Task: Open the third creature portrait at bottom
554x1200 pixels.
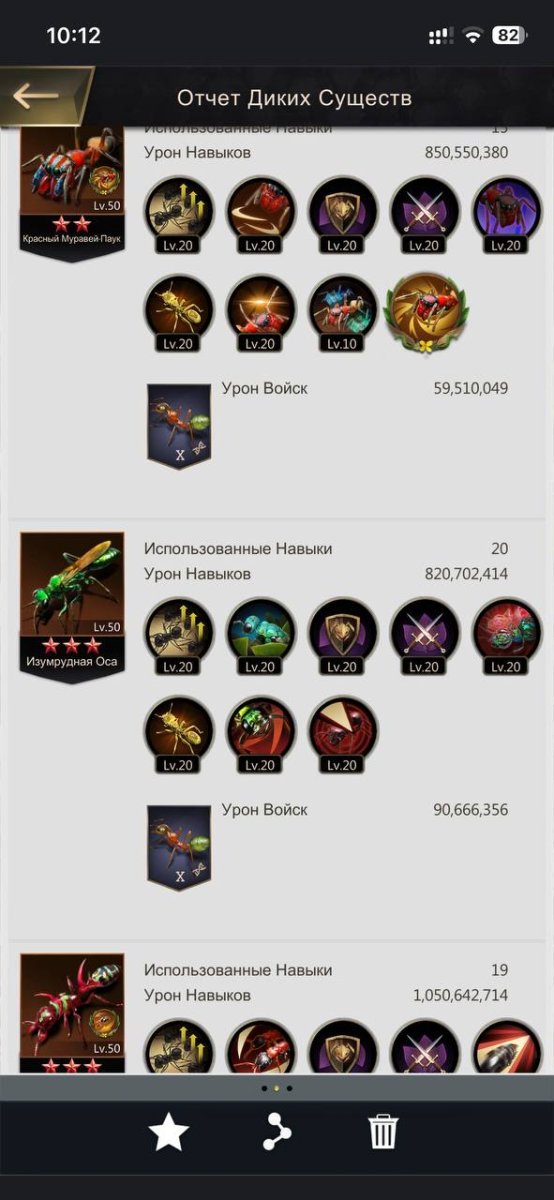Action: [72, 1013]
